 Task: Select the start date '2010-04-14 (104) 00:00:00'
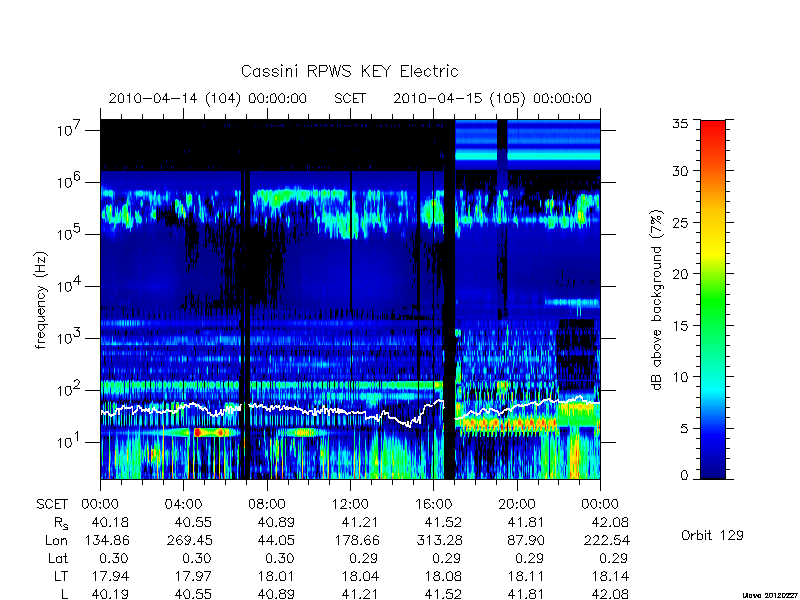[x=208, y=98]
